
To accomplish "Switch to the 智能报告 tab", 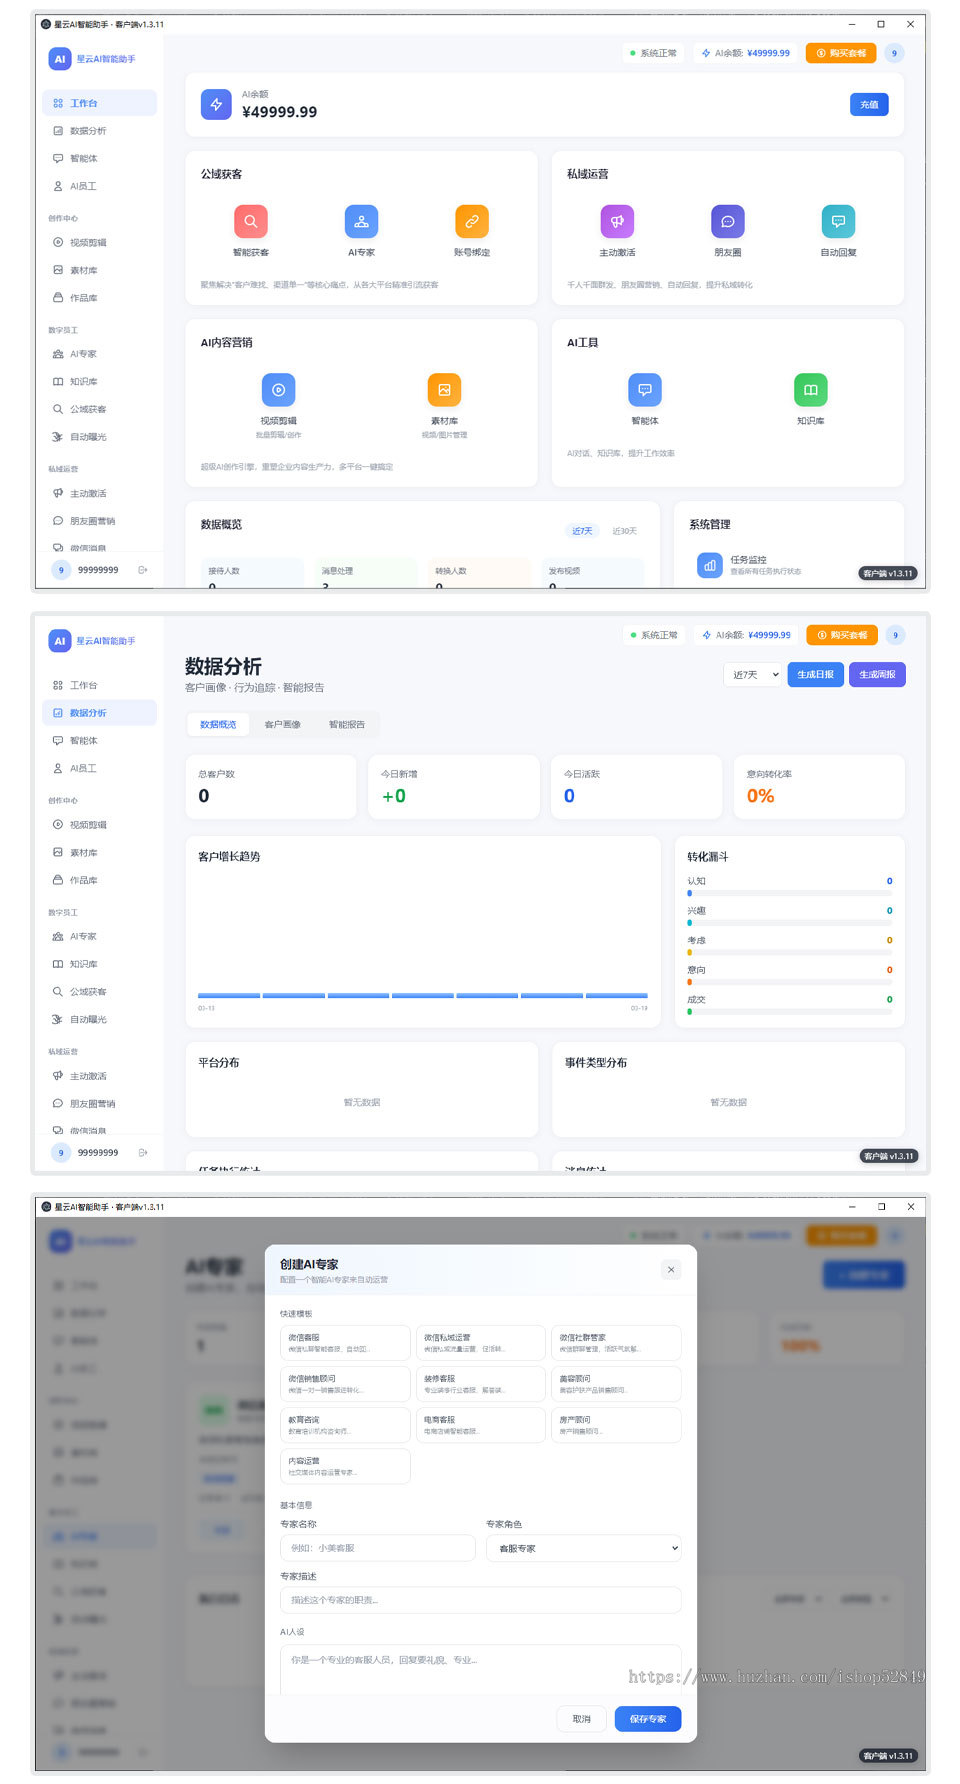I will click(347, 724).
